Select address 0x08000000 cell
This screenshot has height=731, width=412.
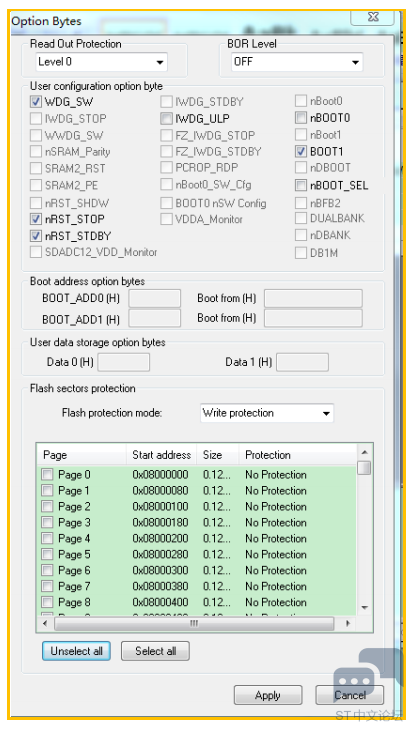click(160, 475)
